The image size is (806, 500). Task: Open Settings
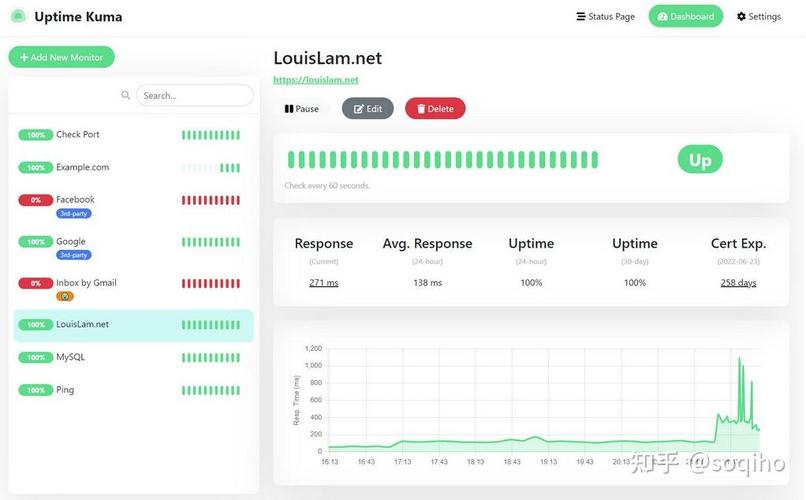coord(759,16)
